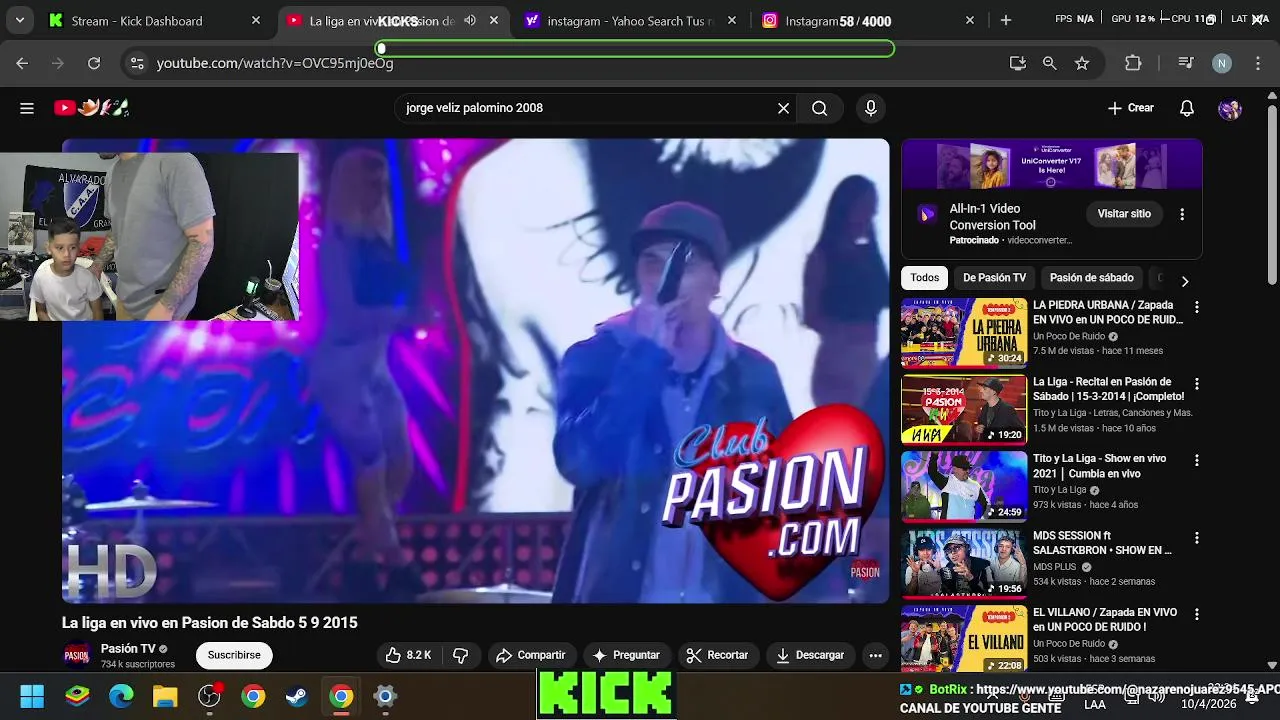Open the browser extensions puzzle icon
The image size is (1280, 720).
(x=1133, y=63)
